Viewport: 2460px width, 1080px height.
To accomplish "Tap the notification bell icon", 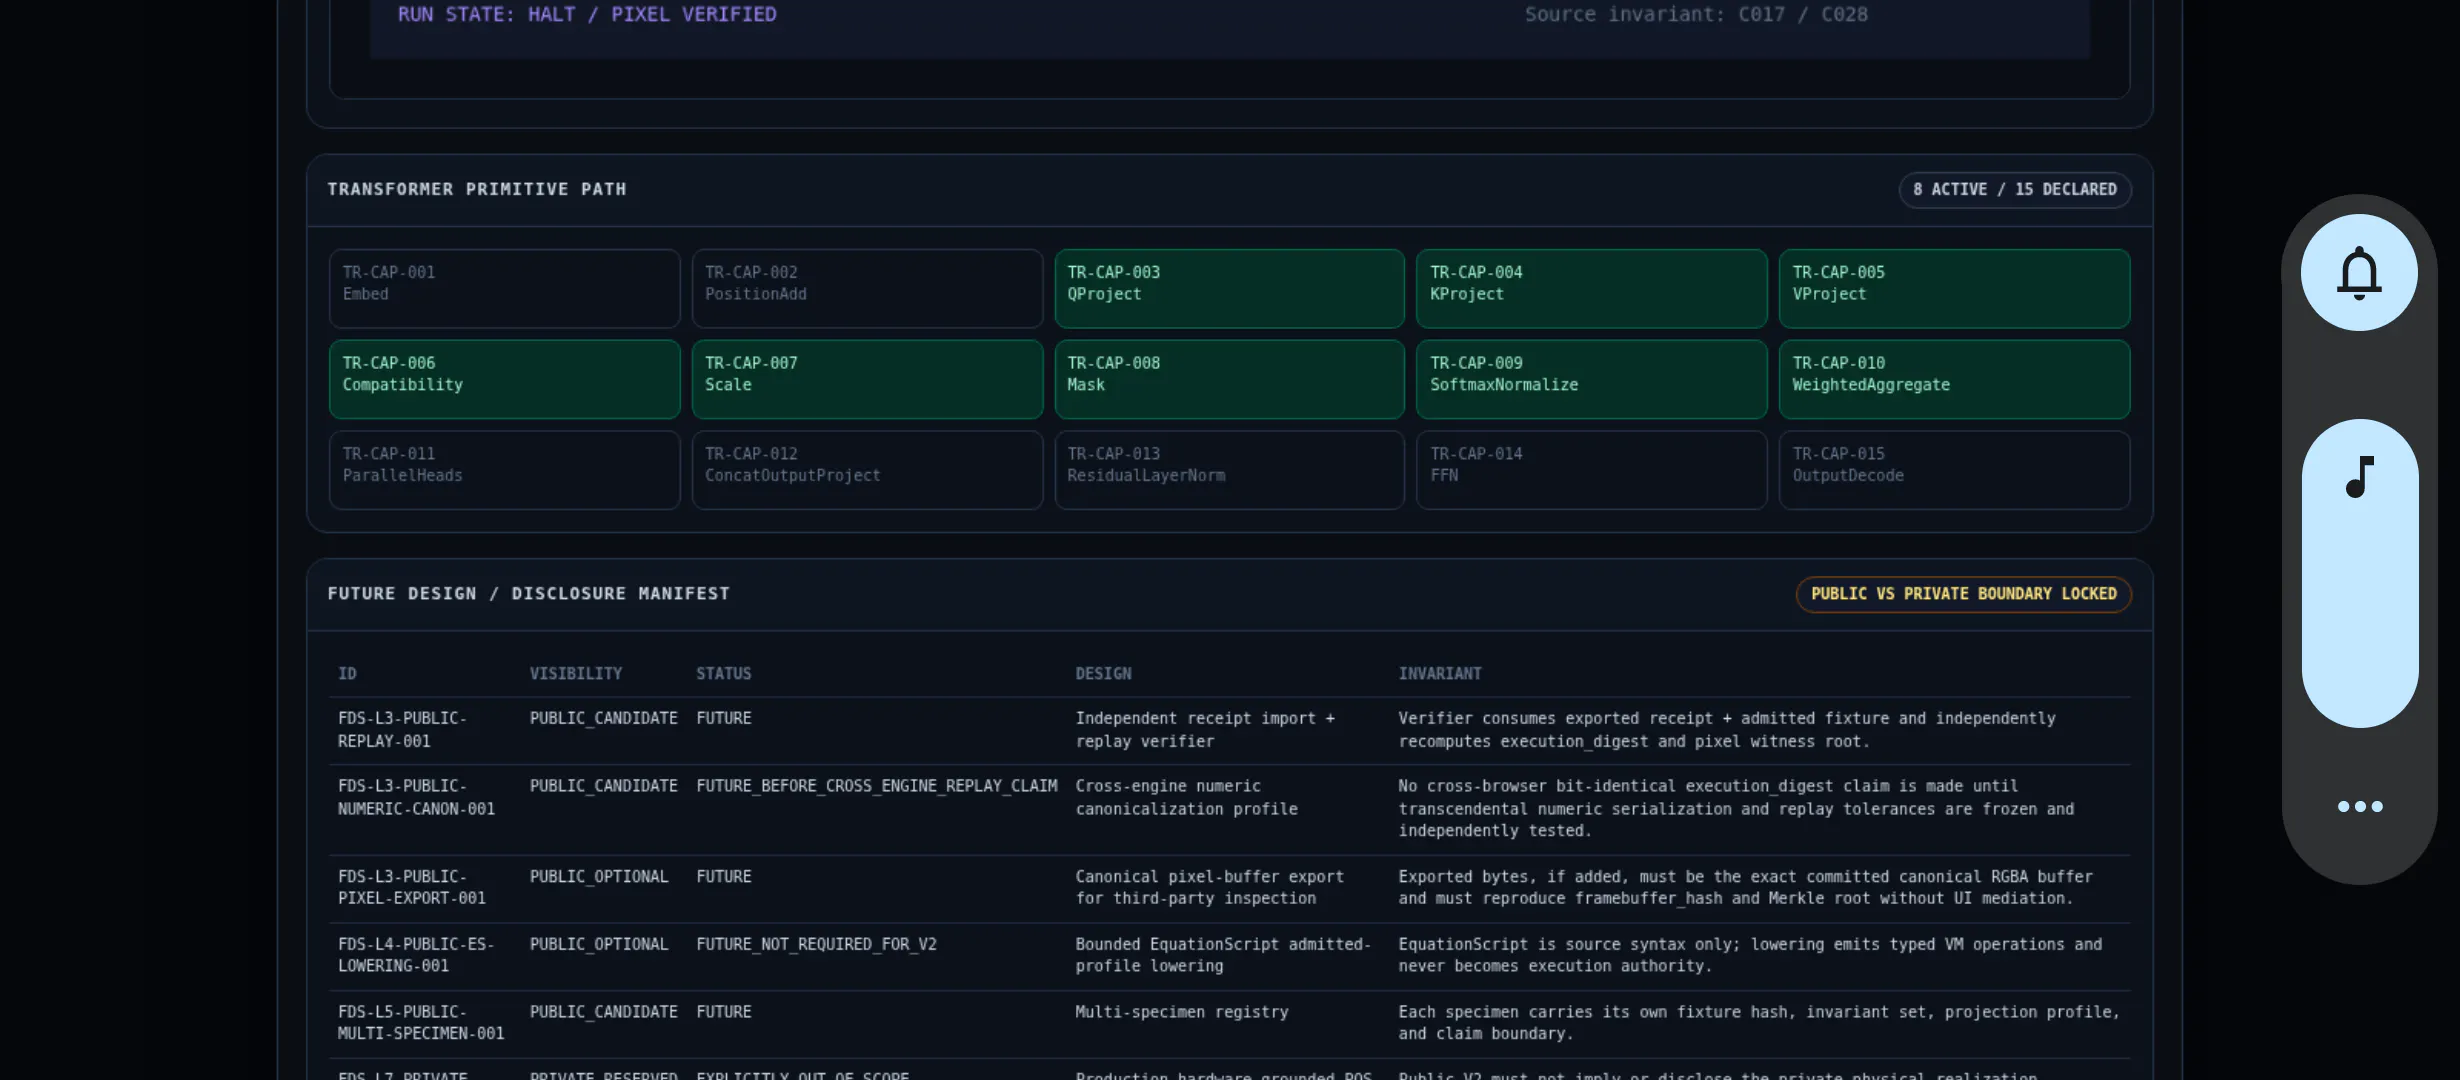I will point(2359,272).
